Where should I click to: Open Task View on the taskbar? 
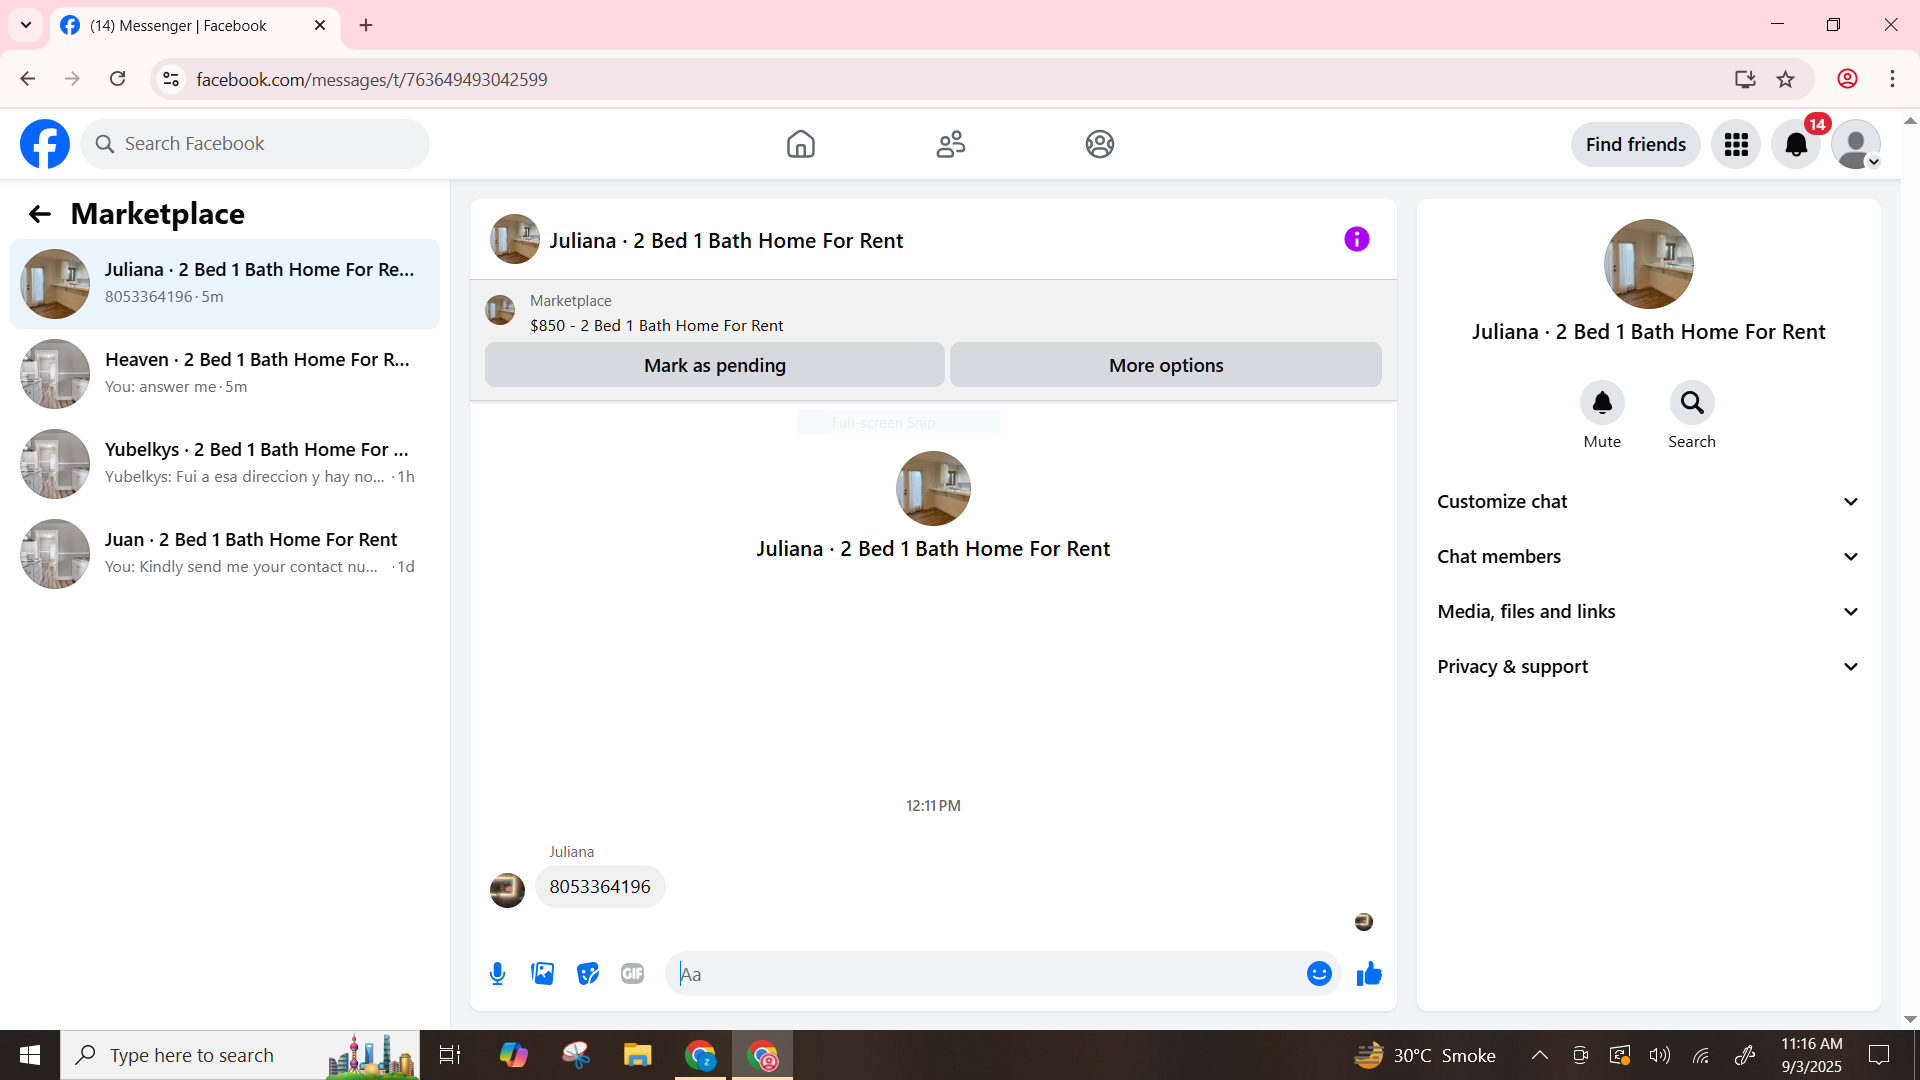(450, 1055)
